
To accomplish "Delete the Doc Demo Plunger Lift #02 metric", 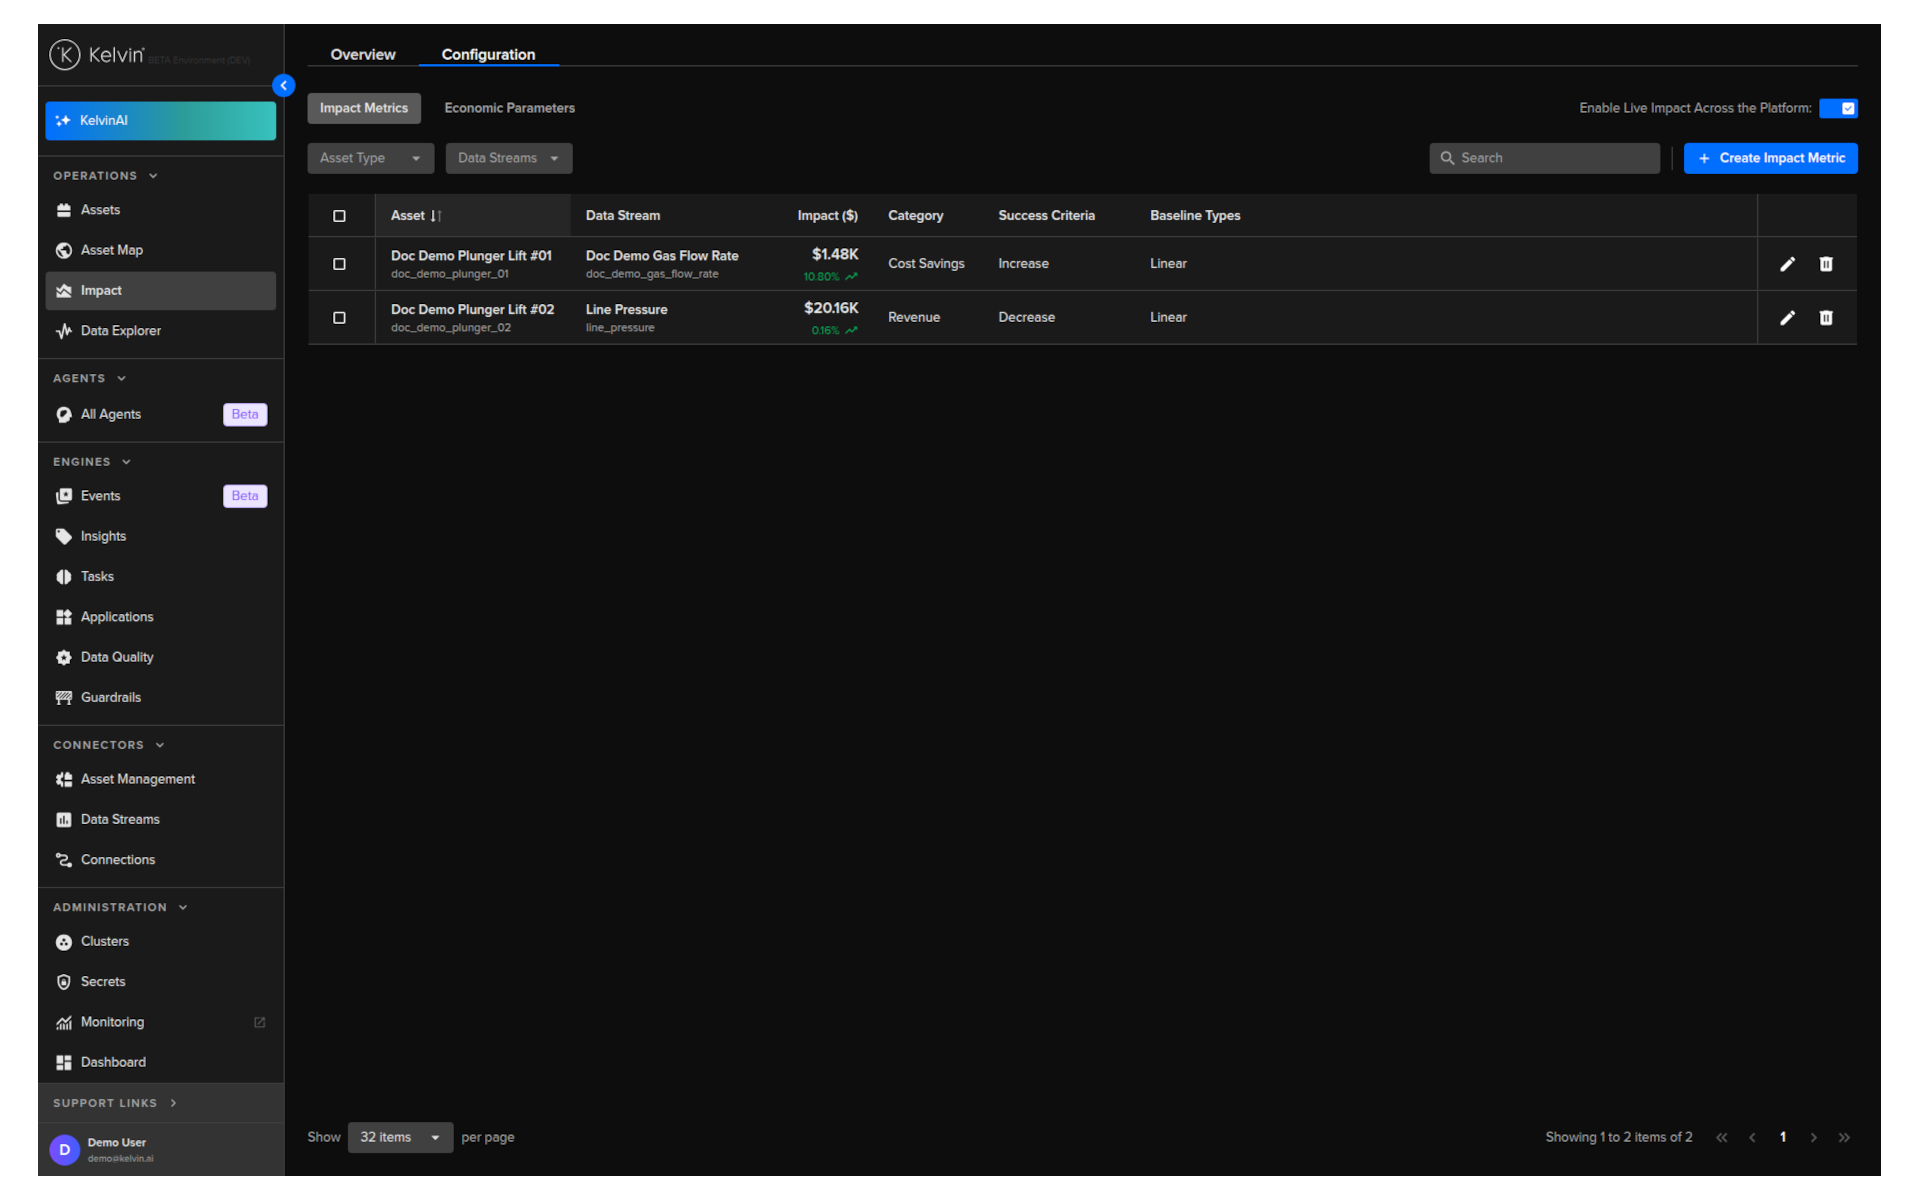I will click(1826, 318).
